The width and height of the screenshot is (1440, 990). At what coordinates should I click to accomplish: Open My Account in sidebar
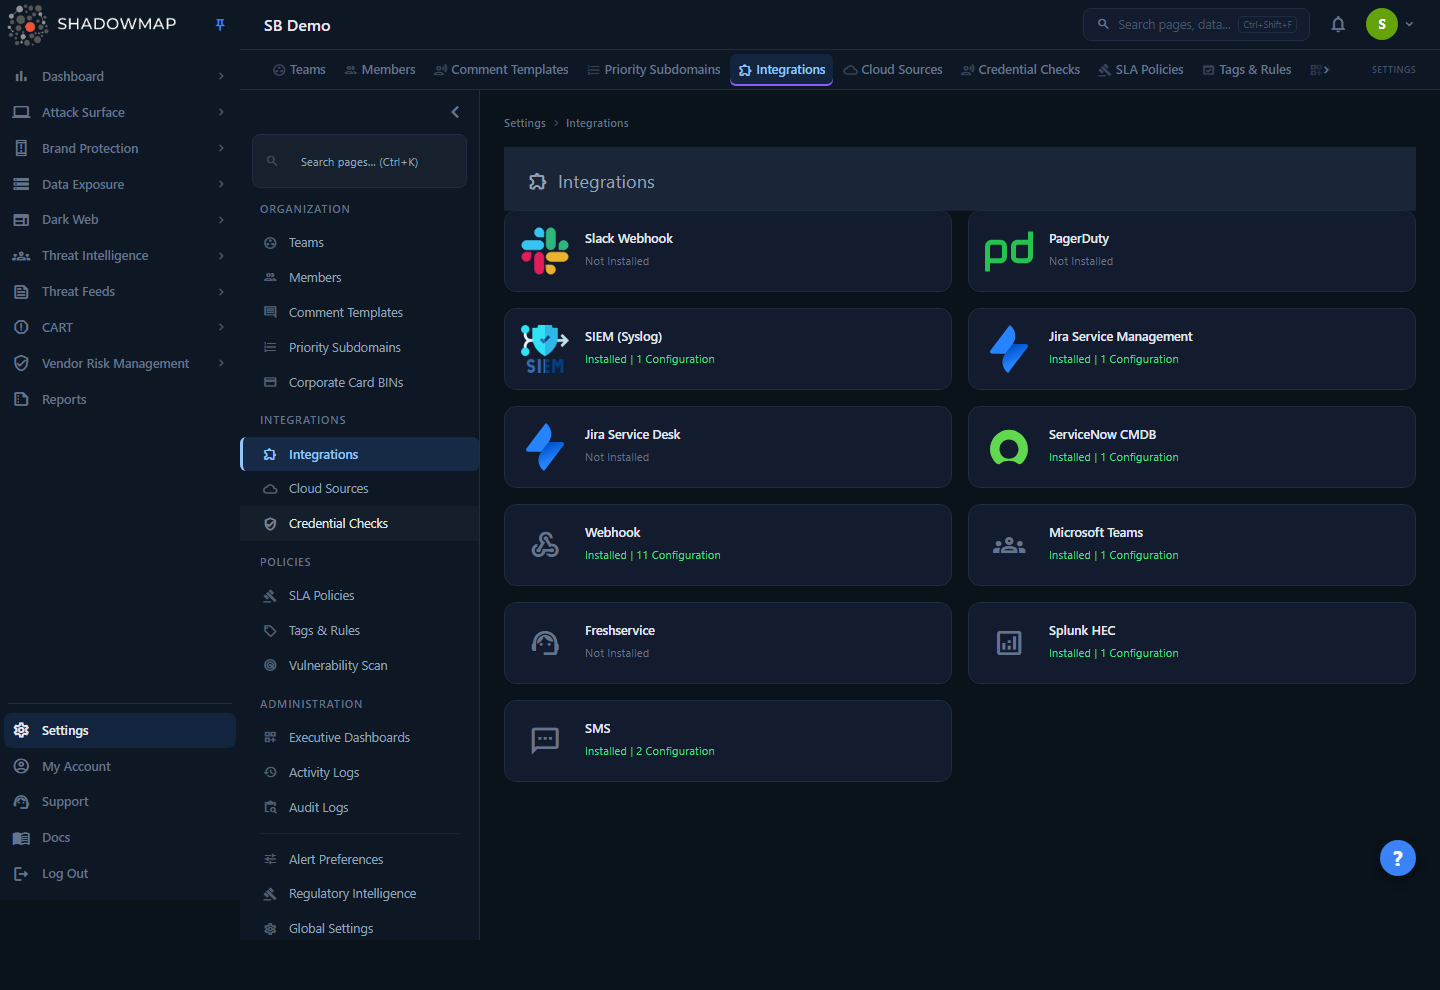point(120,766)
